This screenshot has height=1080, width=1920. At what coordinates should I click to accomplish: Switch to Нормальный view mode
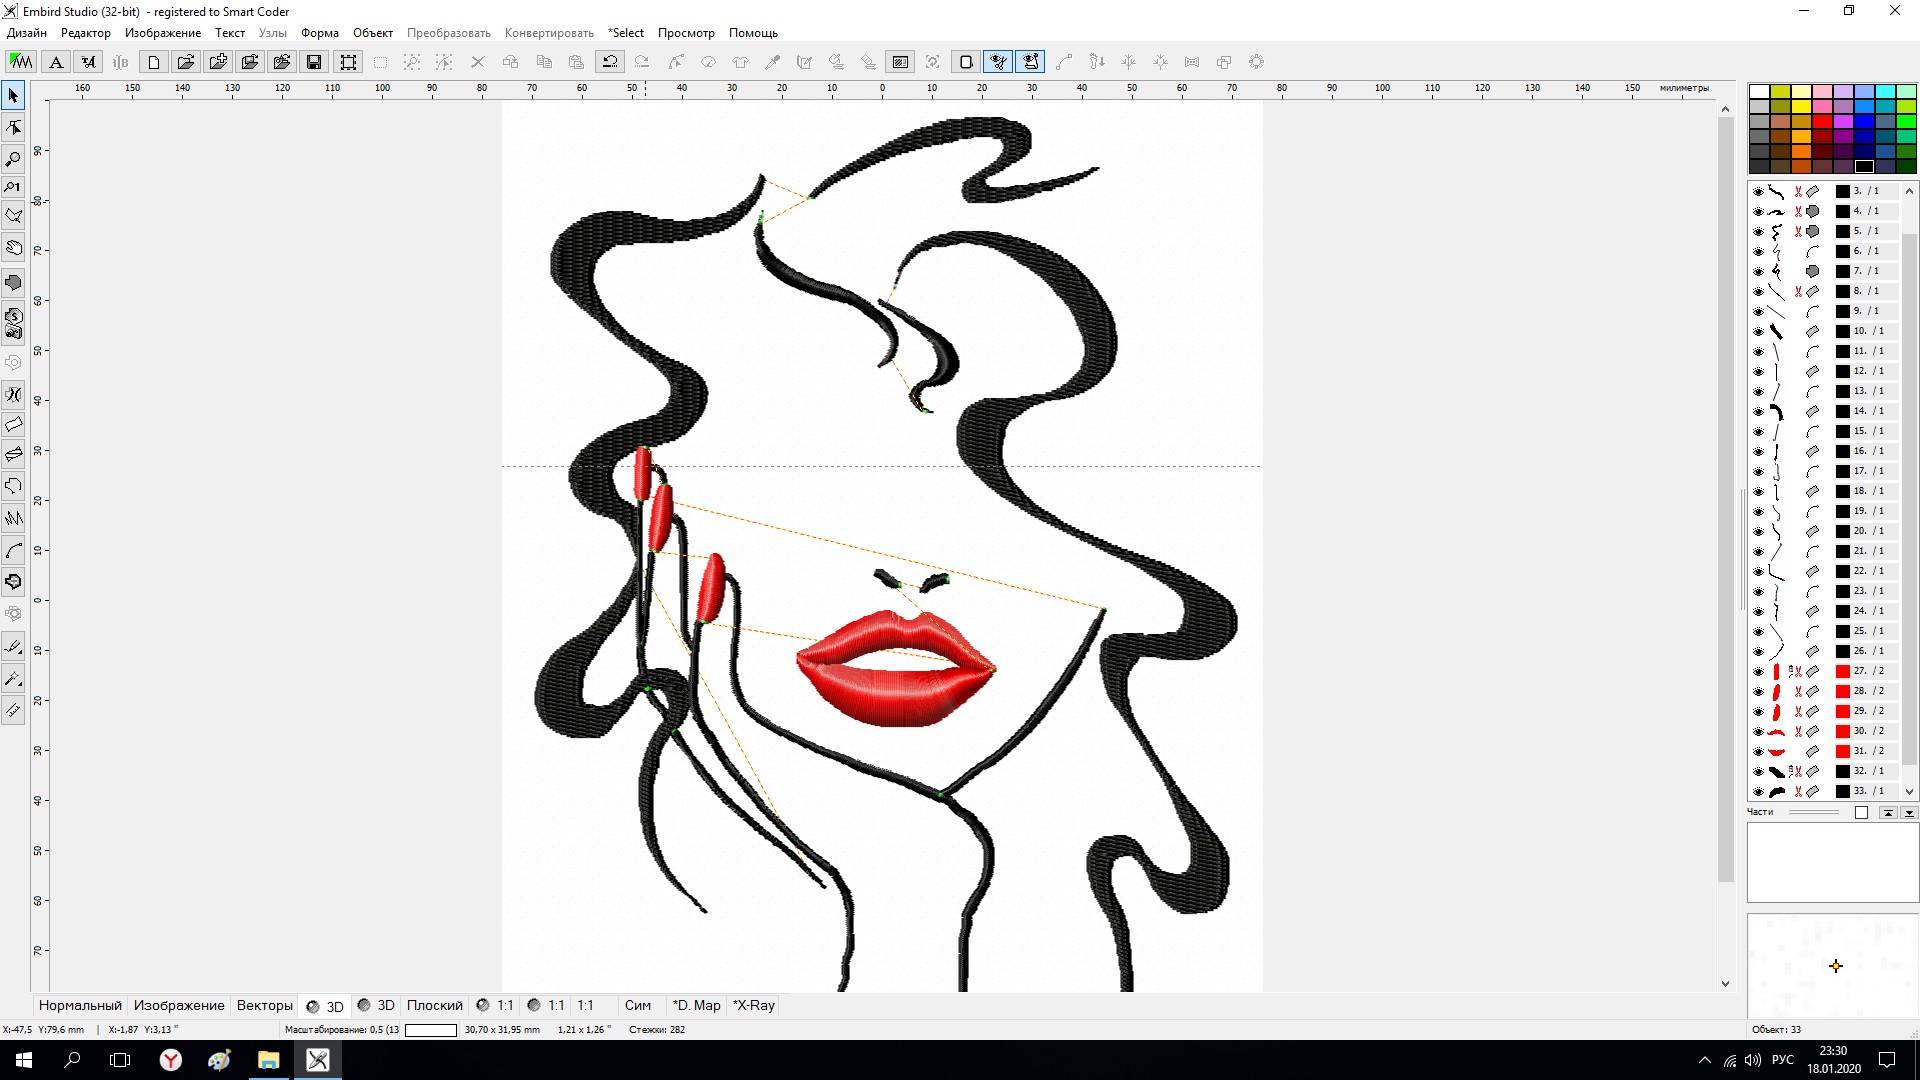tap(80, 1005)
